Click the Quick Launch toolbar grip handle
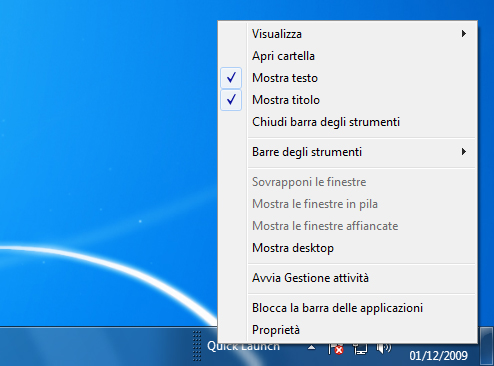Viewport: 494px width, 366px height. tap(197, 346)
